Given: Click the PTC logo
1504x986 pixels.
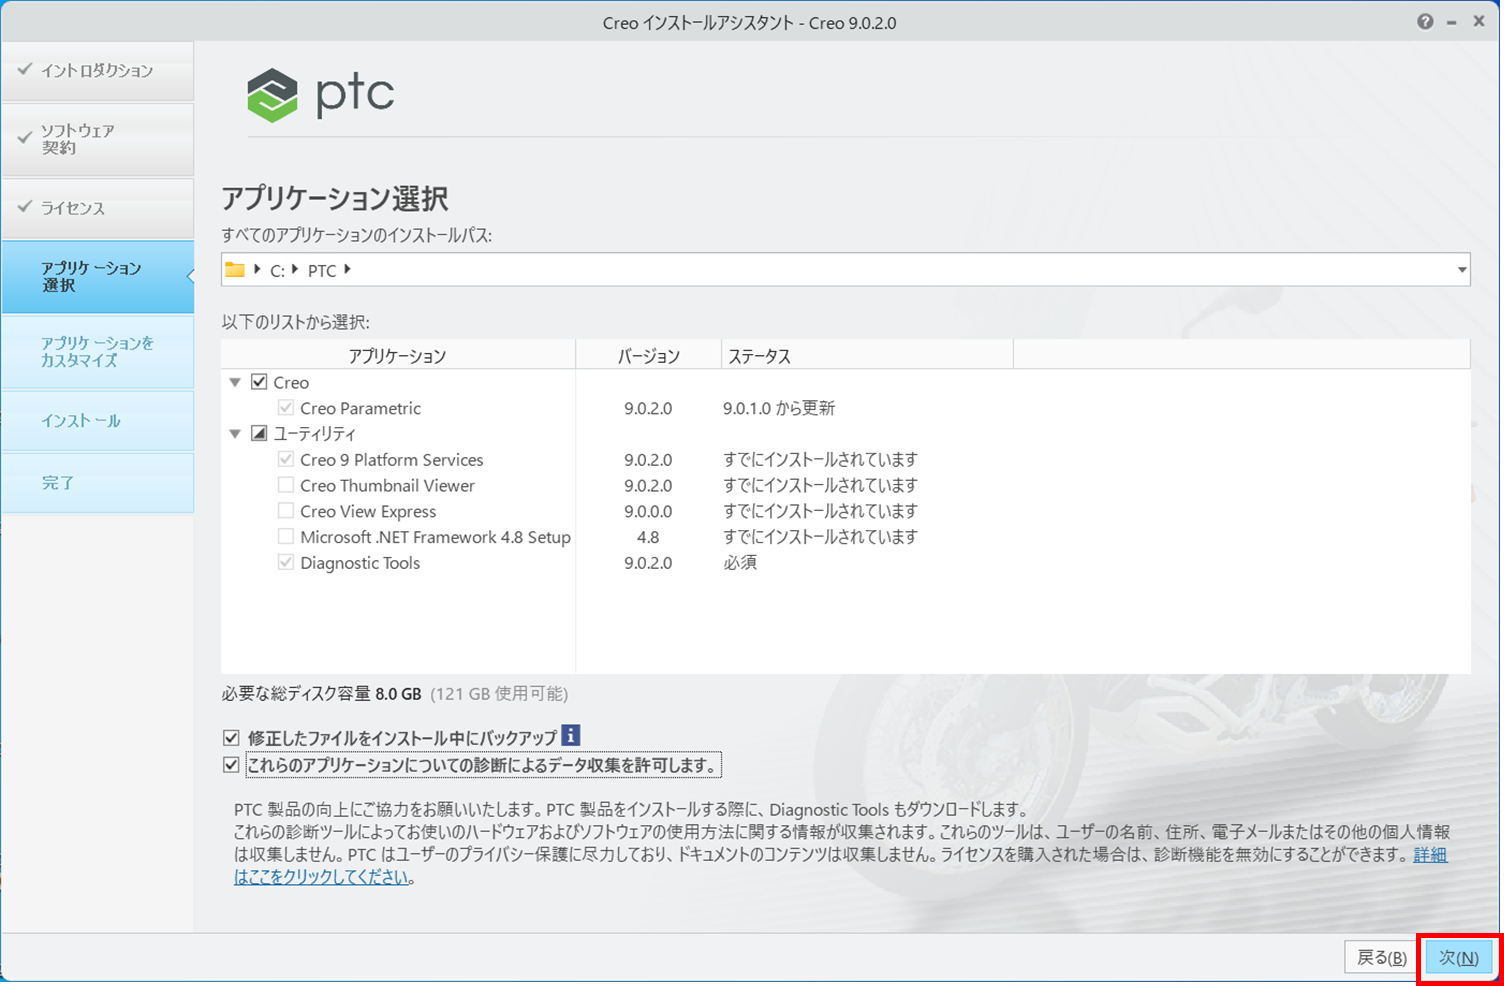Looking at the screenshot, I should click(x=321, y=95).
